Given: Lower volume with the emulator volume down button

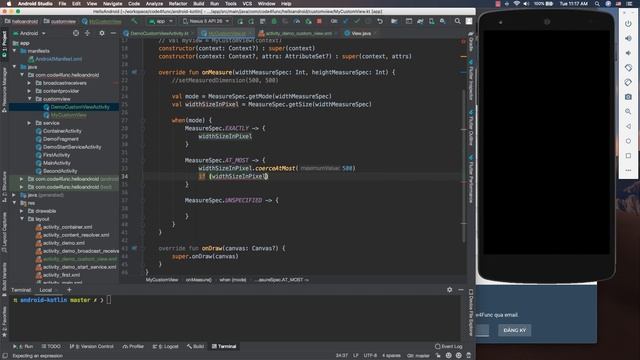Looking at the screenshot, I should 628,53.
